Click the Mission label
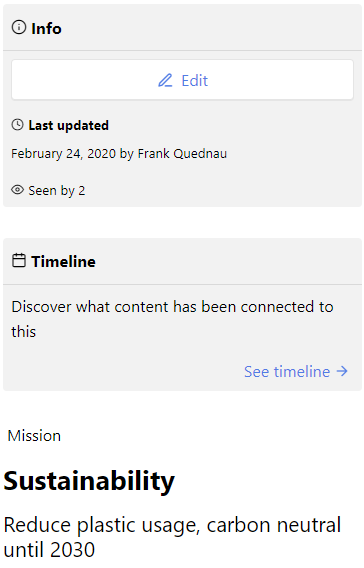Image resolution: width=364 pixels, height=568 pixels. click(34, 436)
